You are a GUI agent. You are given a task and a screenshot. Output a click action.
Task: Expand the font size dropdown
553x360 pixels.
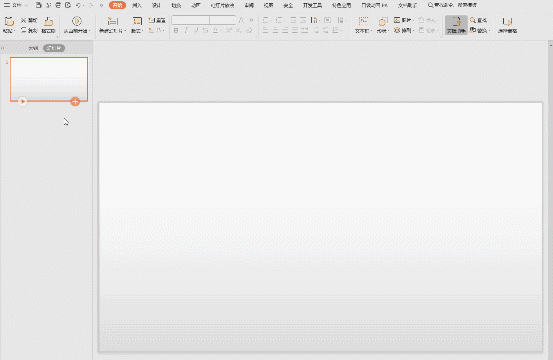233,20
